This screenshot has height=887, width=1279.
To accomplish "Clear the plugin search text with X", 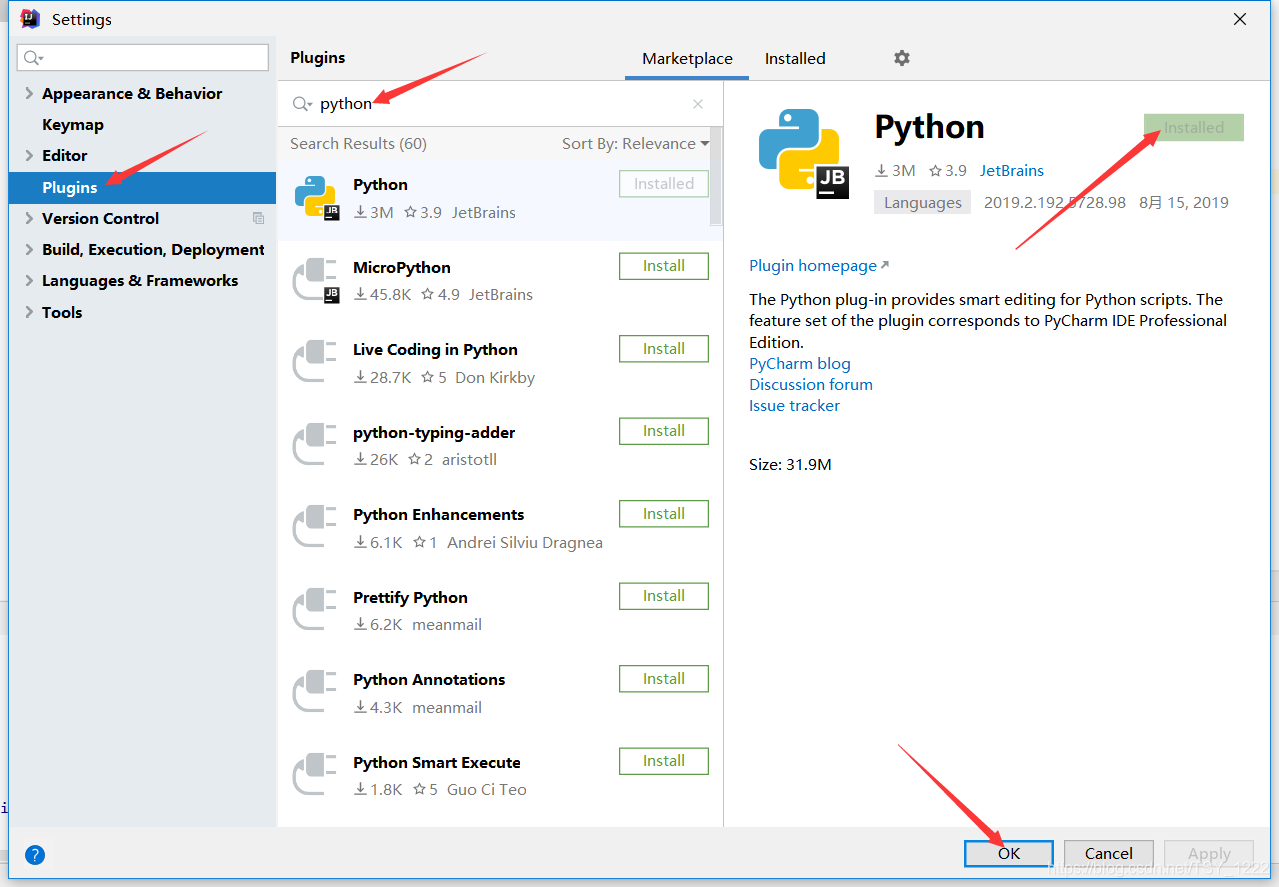I will pyautogui.click(x=698, y=104).
